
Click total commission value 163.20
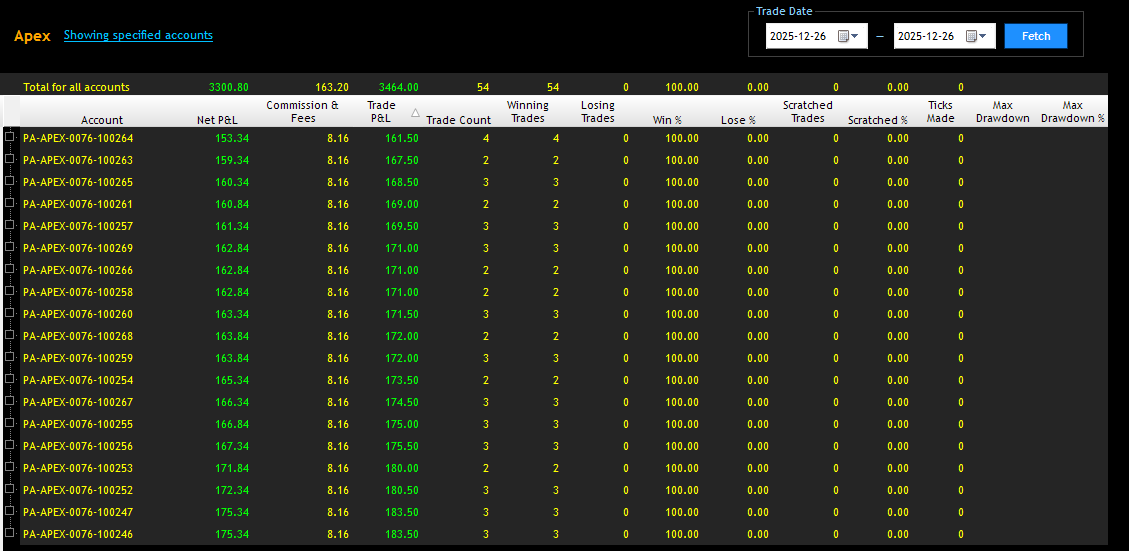click(x=332, y=87)
